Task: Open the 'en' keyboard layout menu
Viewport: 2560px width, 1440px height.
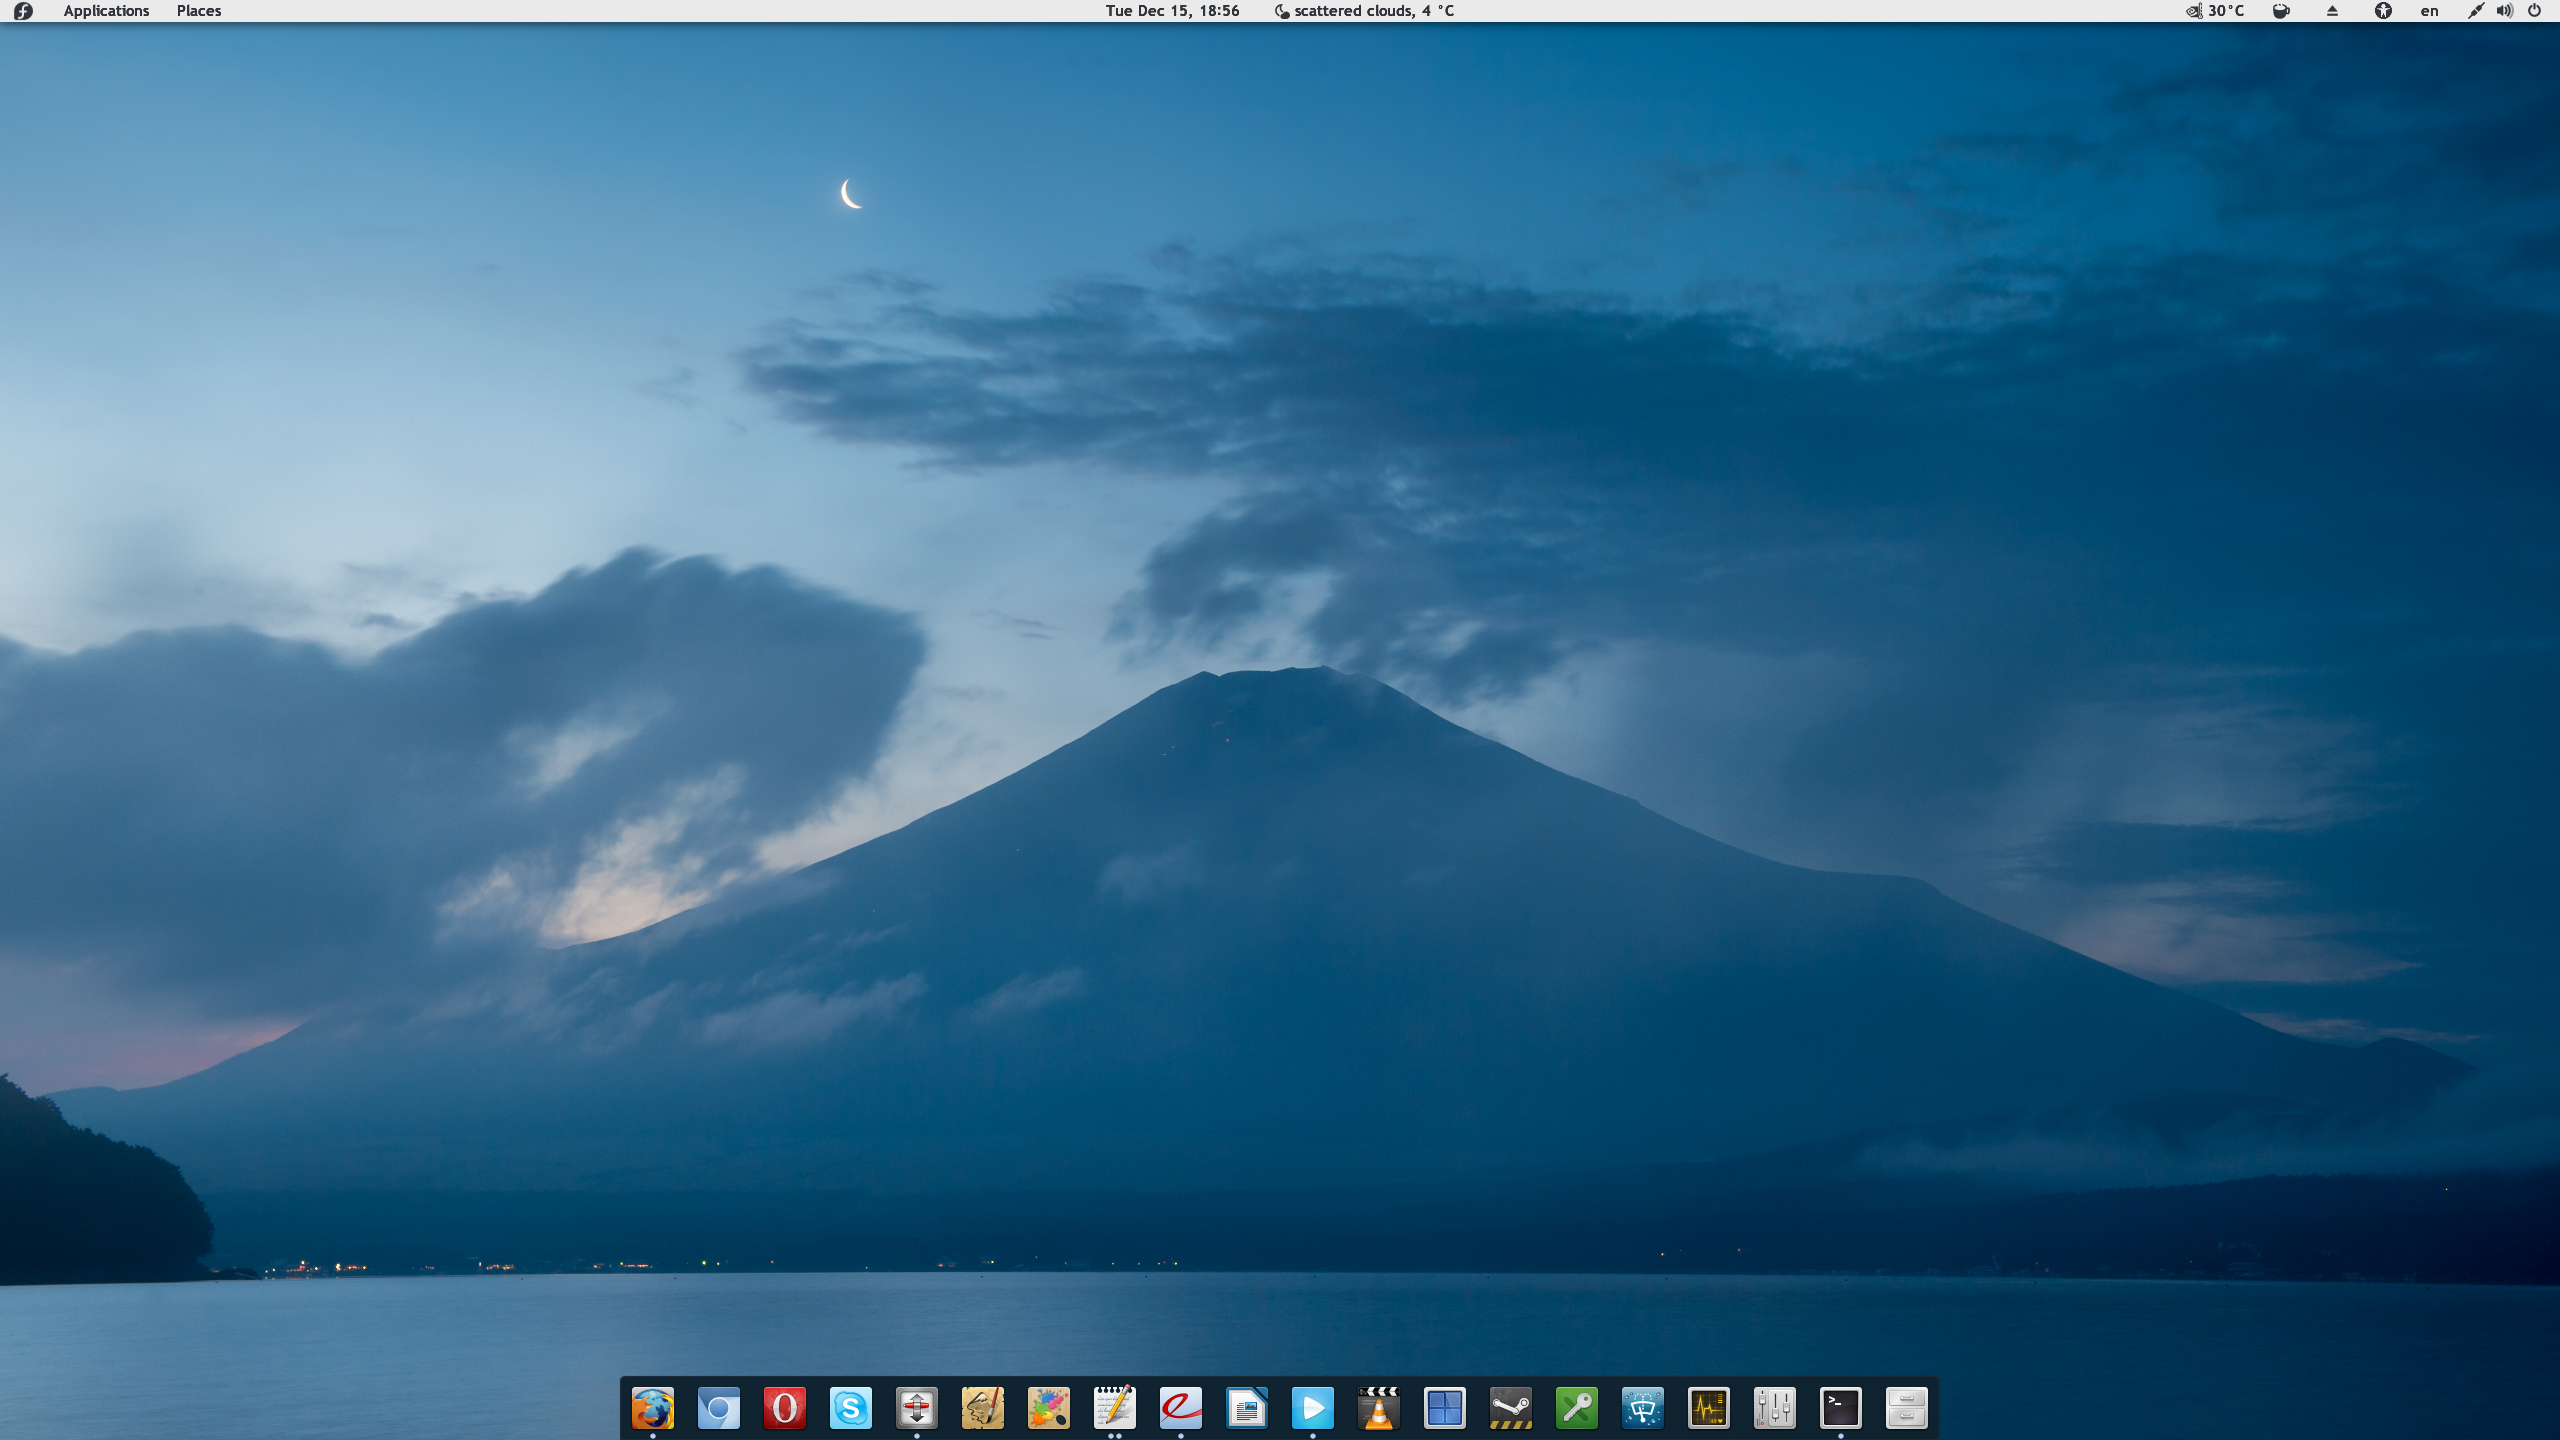Action: [2429, 11]
